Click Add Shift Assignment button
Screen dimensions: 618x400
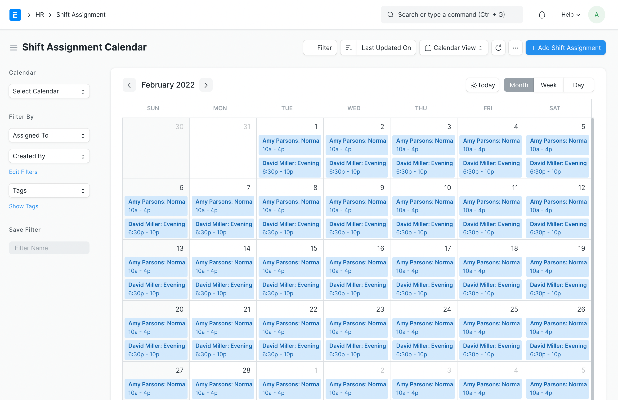[x=565, y=47]
